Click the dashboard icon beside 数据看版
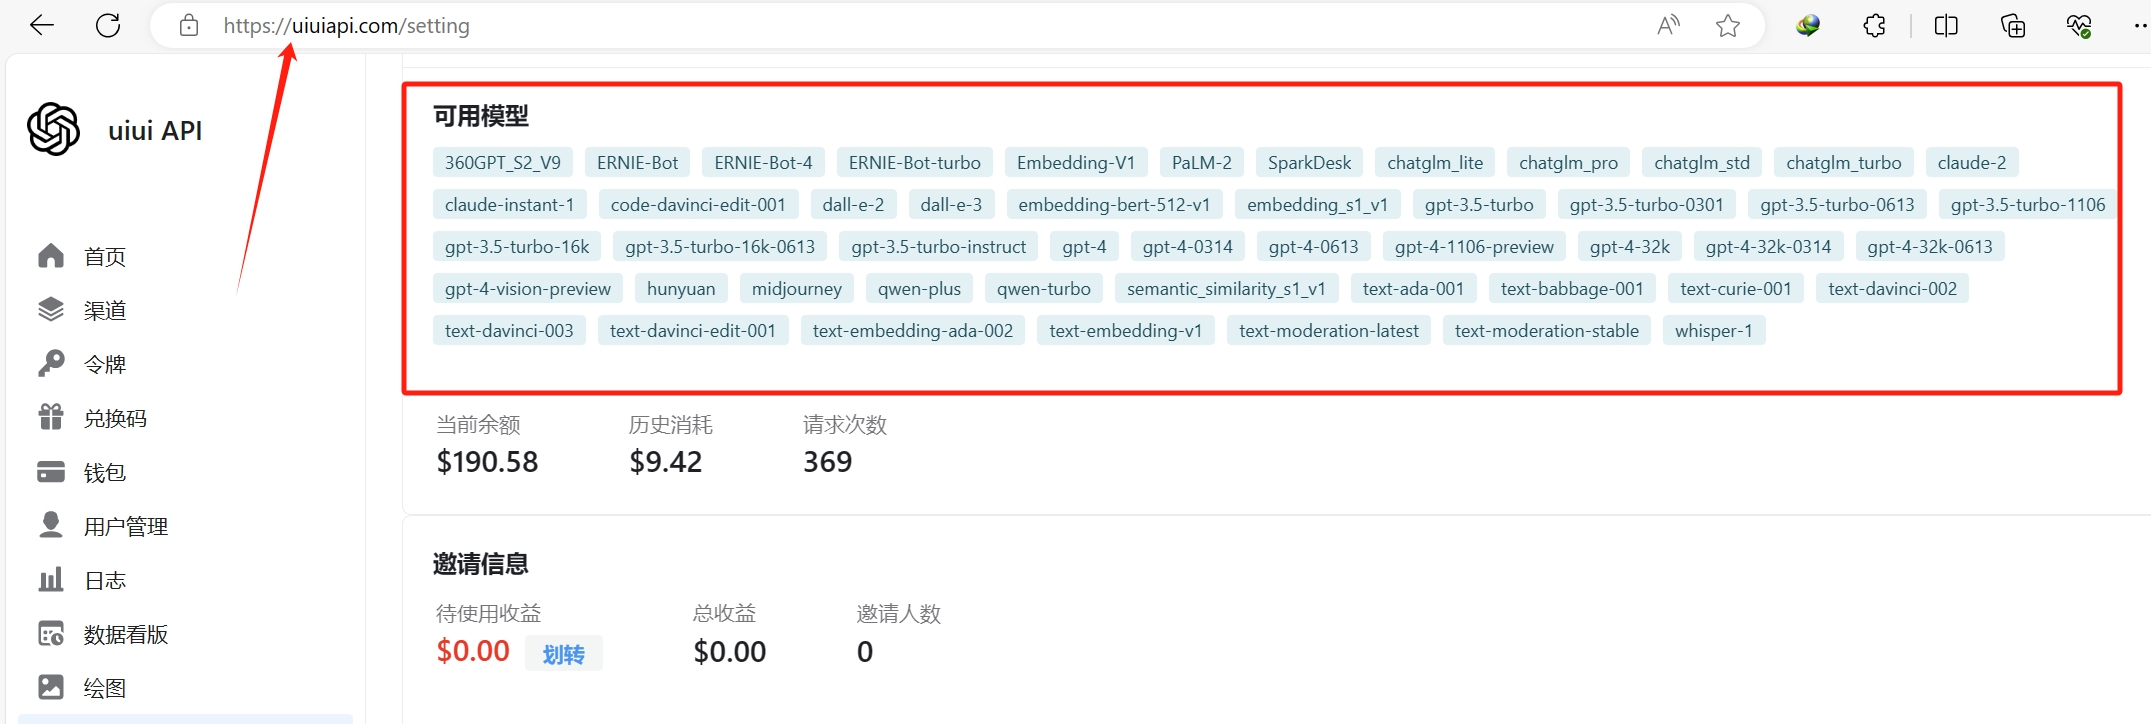2151x724 pixels. click(x=51, y=634)
